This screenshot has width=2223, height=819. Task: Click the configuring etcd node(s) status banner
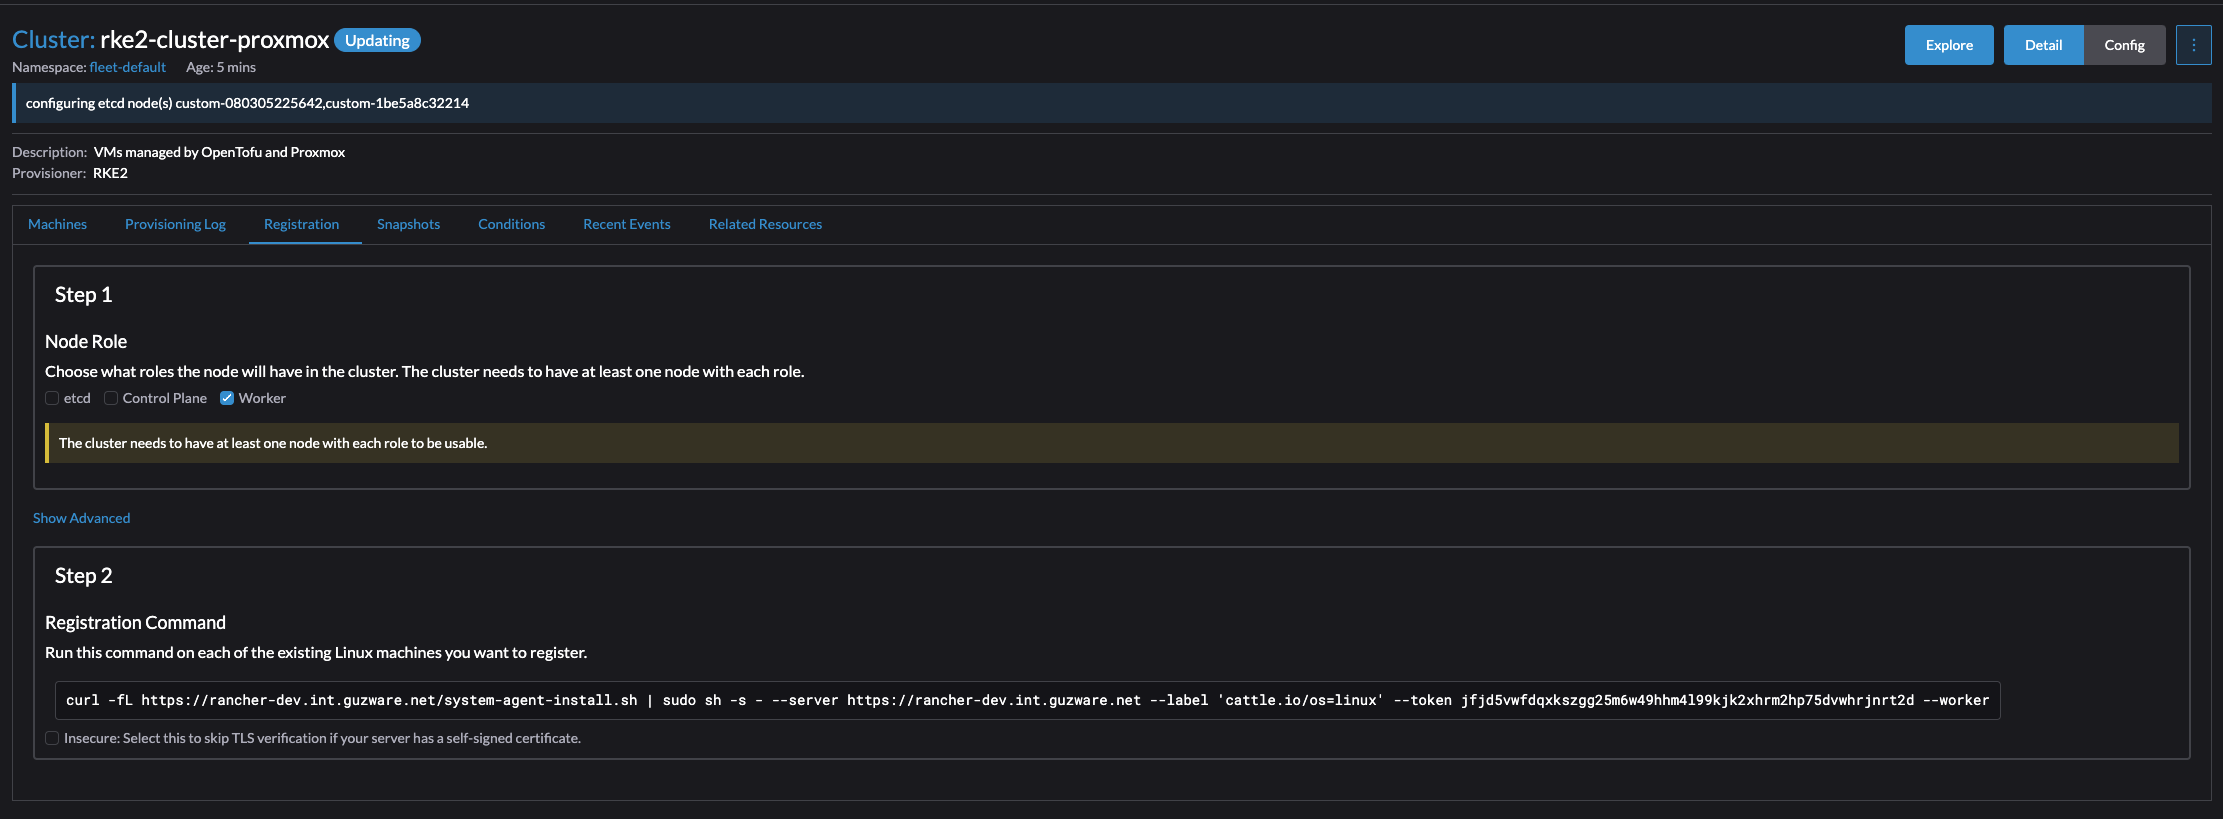(1112, 103)
